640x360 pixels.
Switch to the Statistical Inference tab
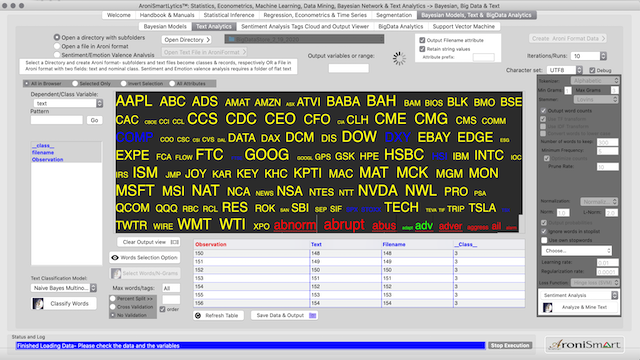coord(229,15)
